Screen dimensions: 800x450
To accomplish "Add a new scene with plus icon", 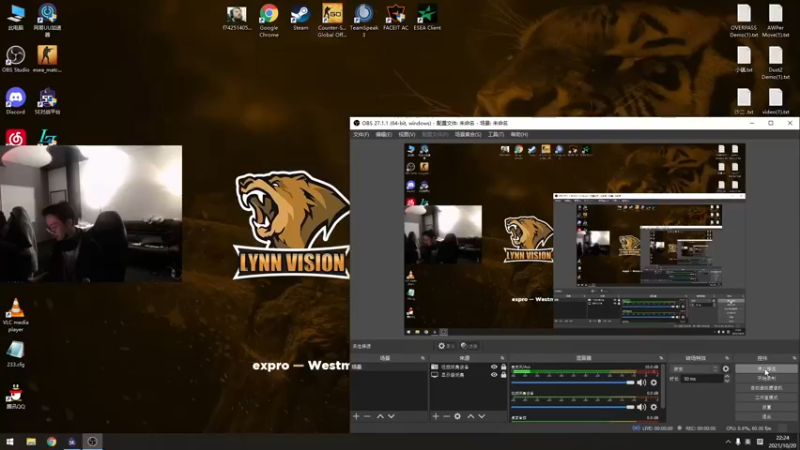I will pos(356,416).
